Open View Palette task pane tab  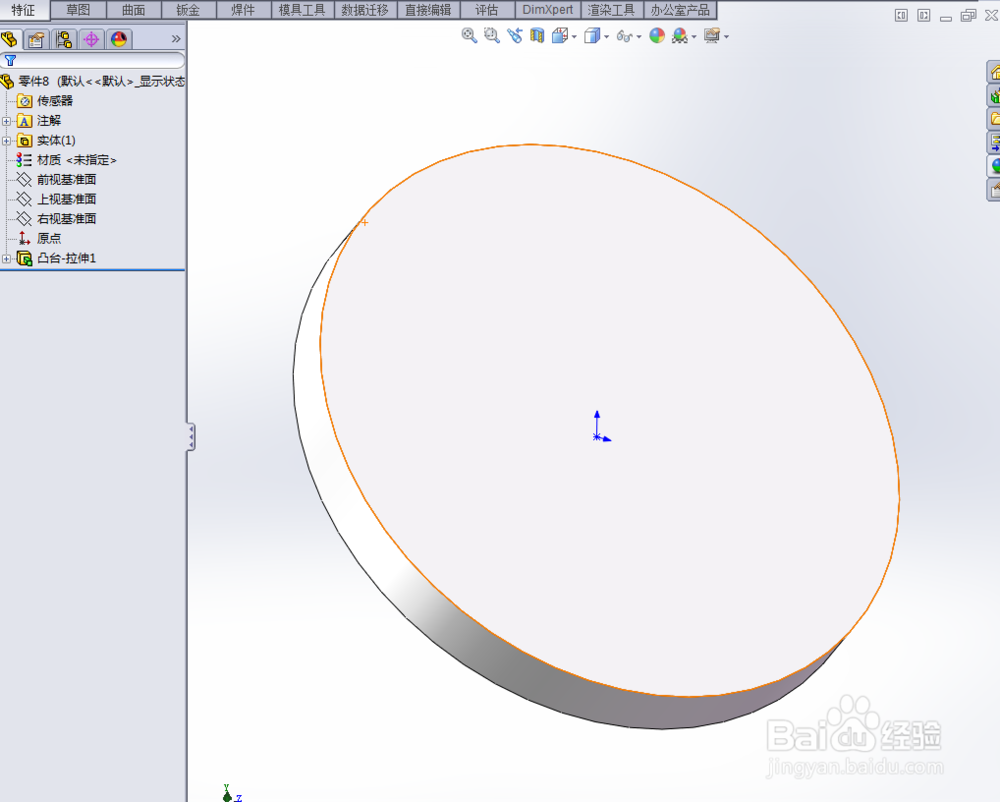click(x=994, y=142)
